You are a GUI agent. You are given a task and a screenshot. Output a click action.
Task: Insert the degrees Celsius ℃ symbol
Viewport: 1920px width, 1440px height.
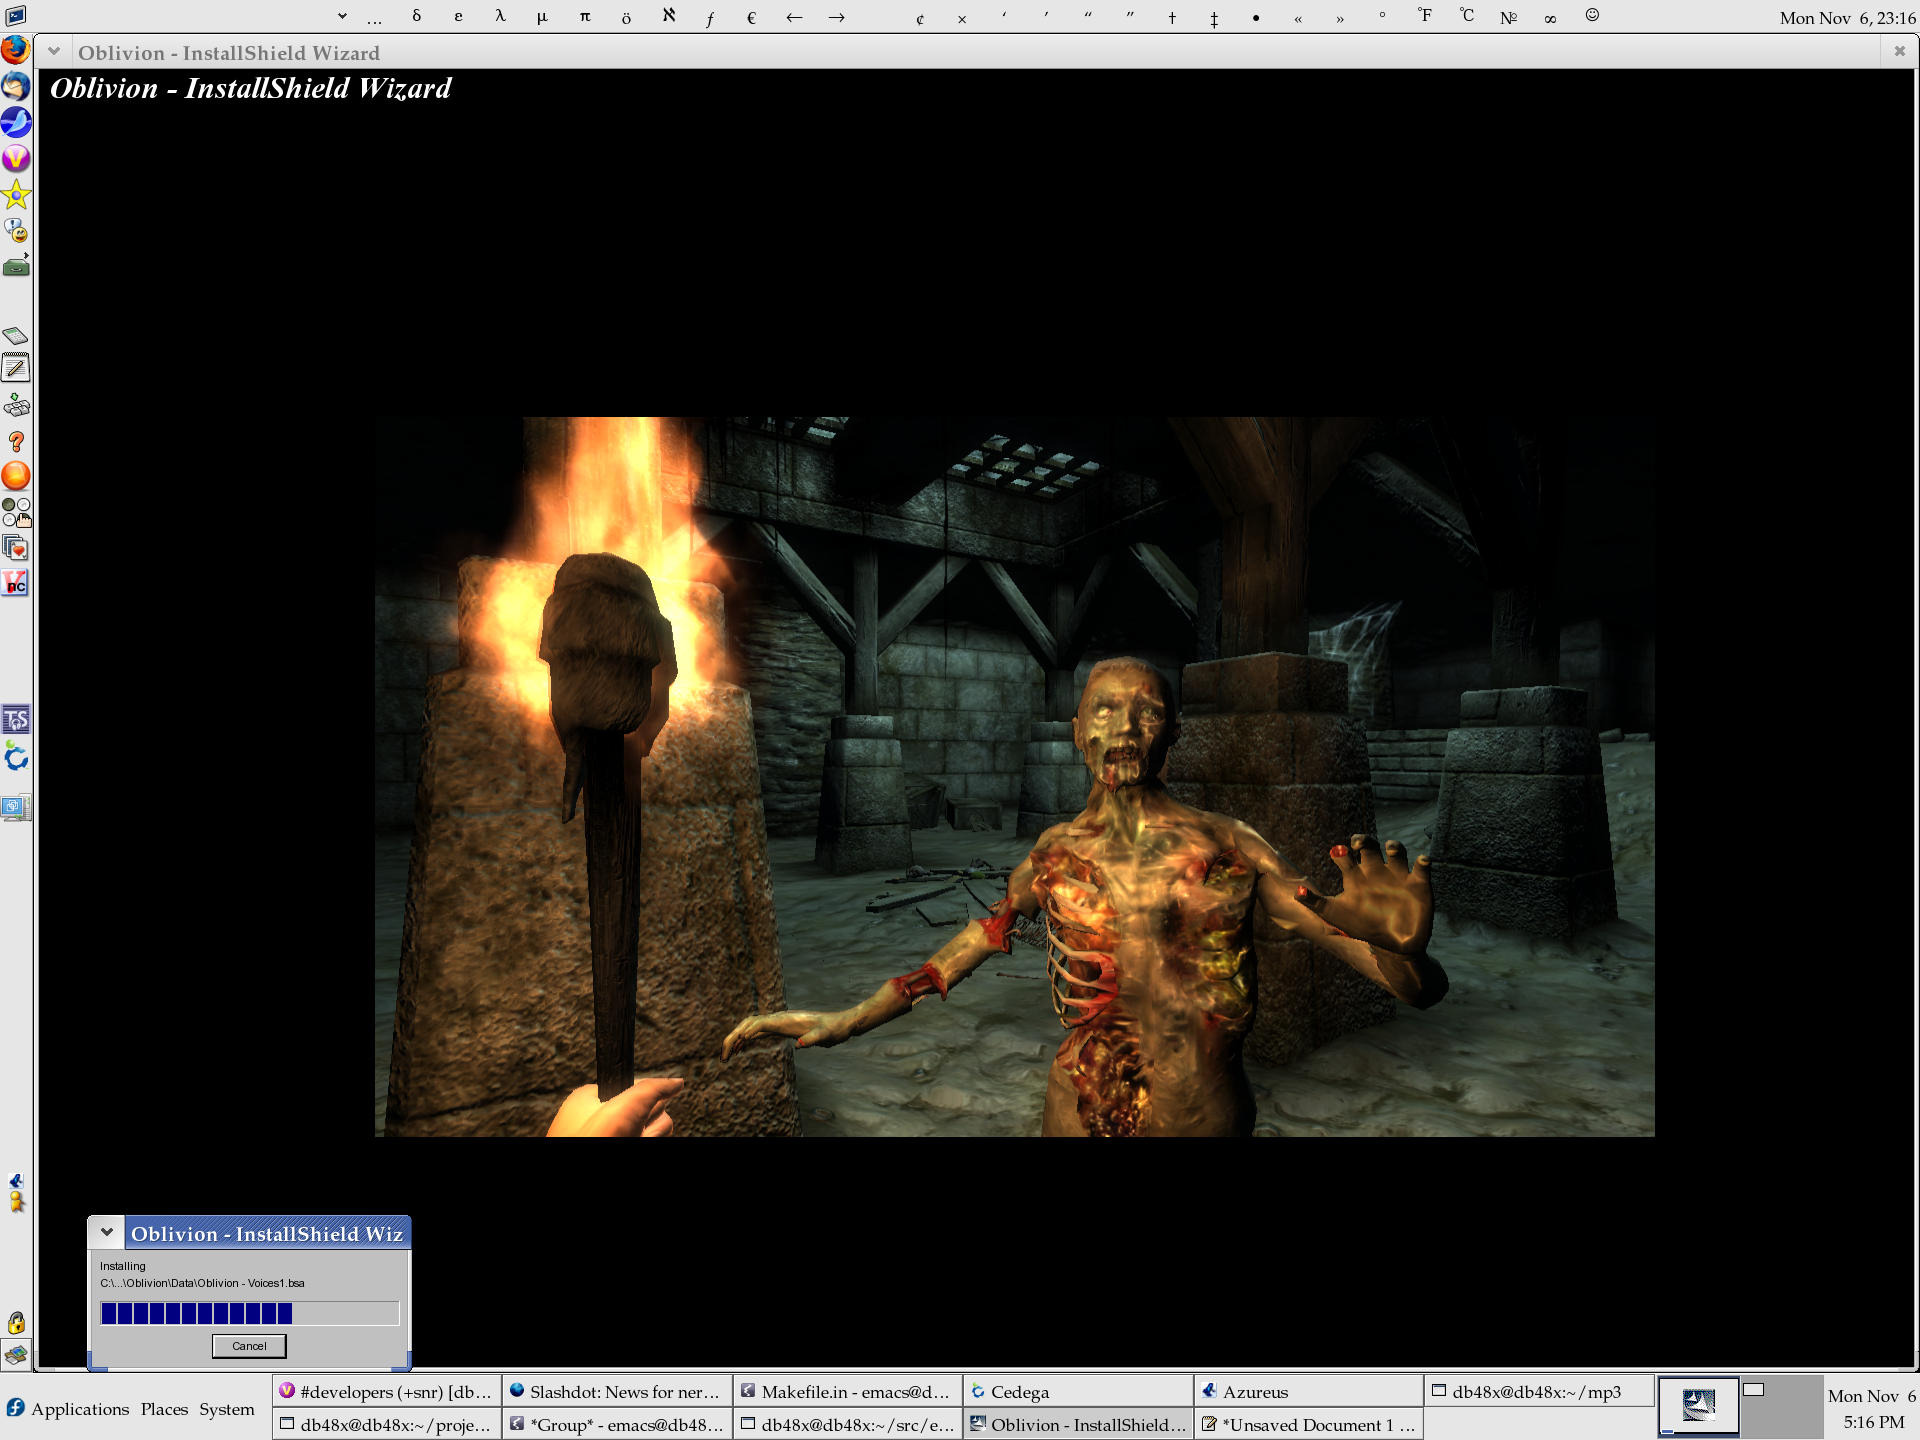1466,15
